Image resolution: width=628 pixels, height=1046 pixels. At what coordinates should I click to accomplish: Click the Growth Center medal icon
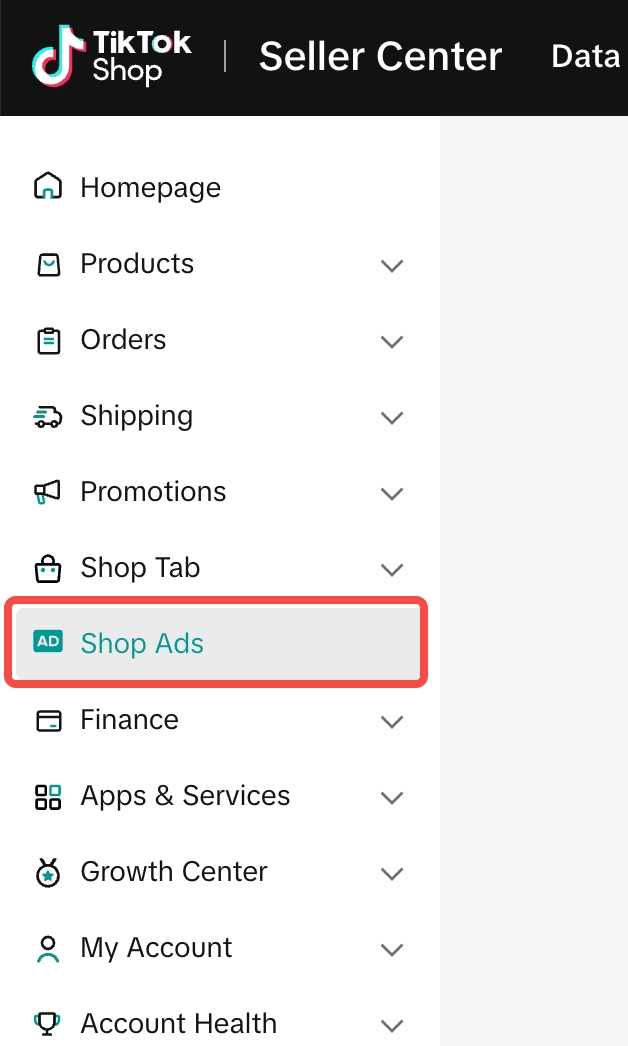coord(48,872)
